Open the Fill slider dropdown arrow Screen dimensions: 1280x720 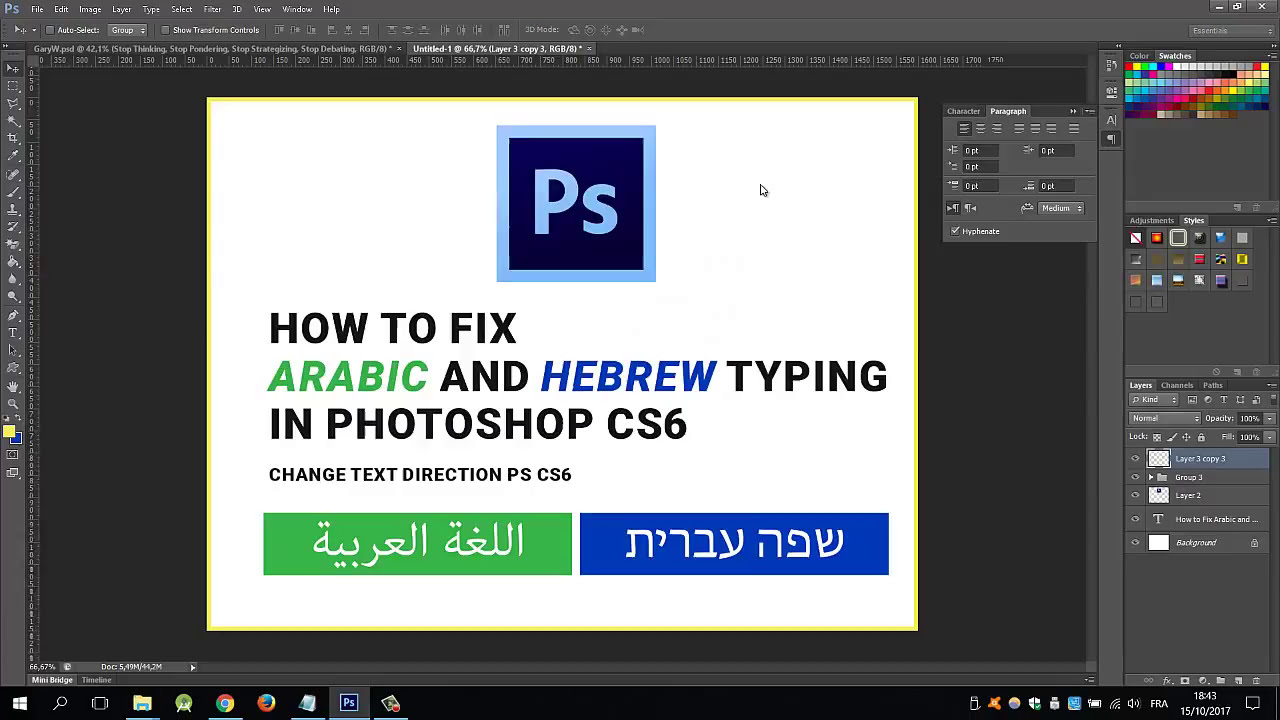1269,437
